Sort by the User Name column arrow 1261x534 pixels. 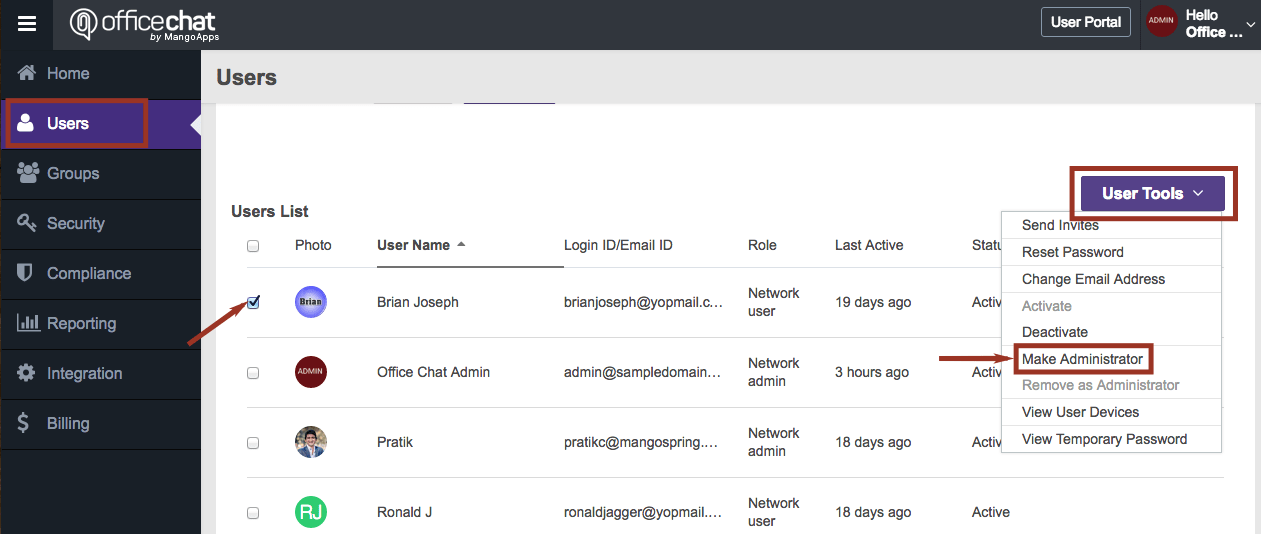(x=461, y=245)
